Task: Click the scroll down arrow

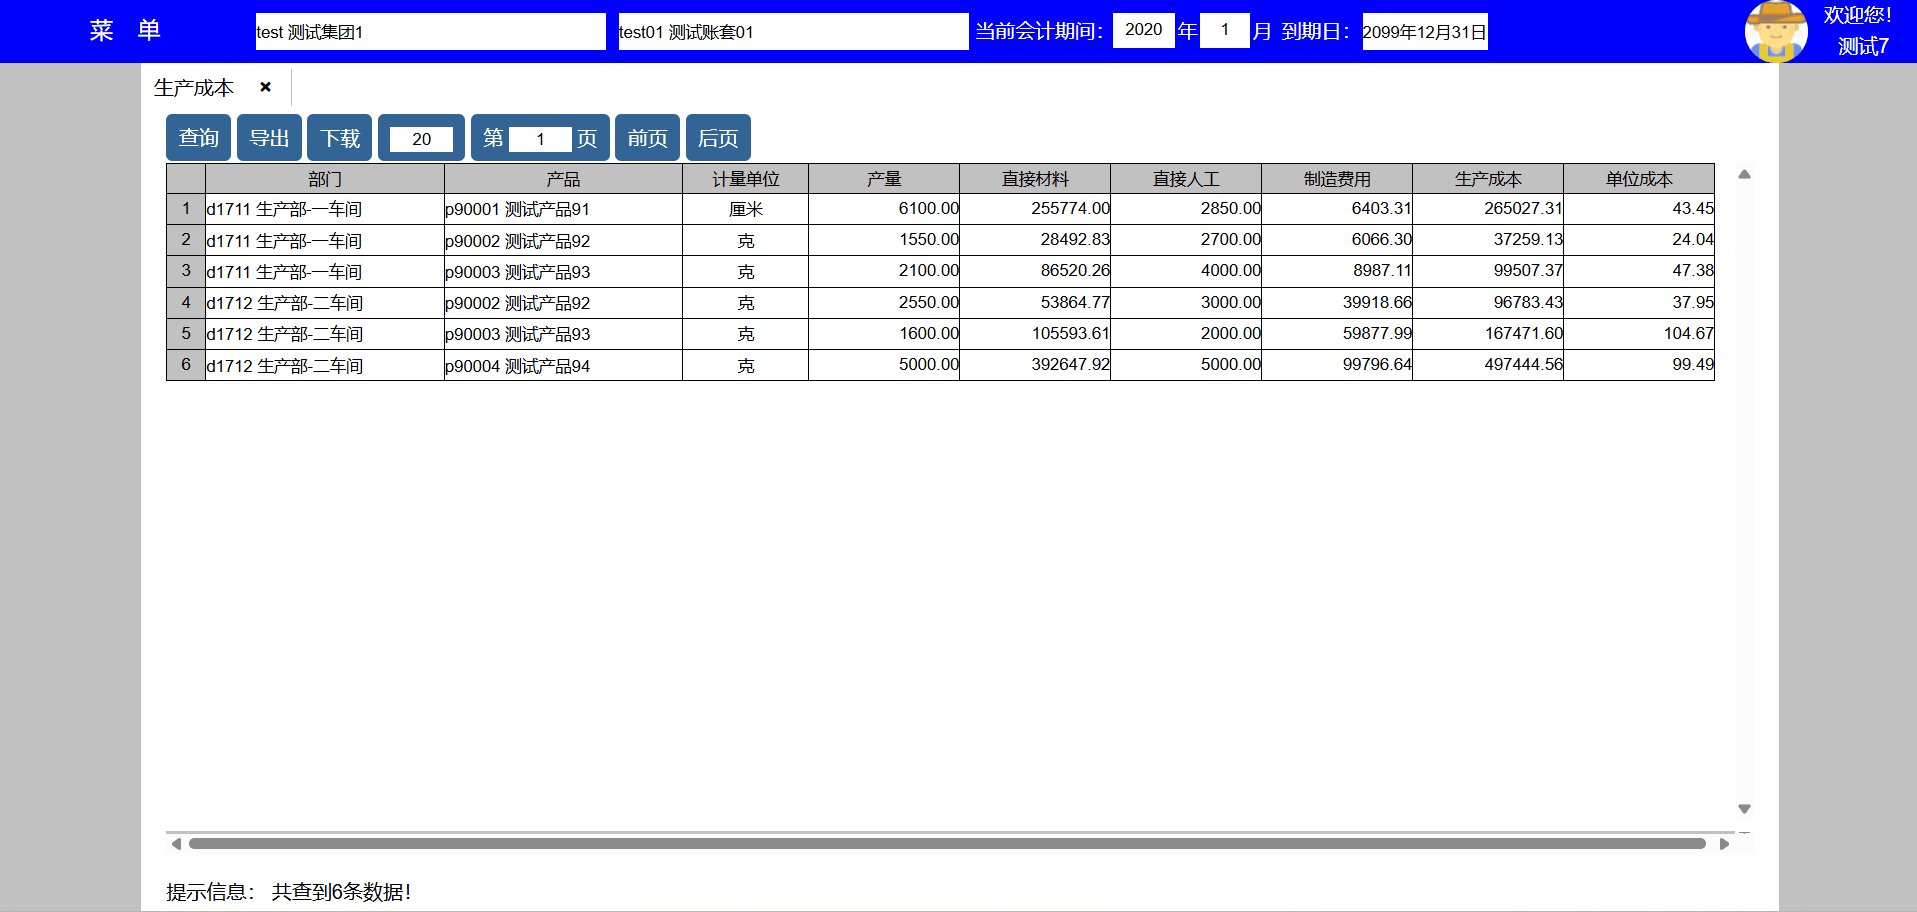Action: 1744,809
